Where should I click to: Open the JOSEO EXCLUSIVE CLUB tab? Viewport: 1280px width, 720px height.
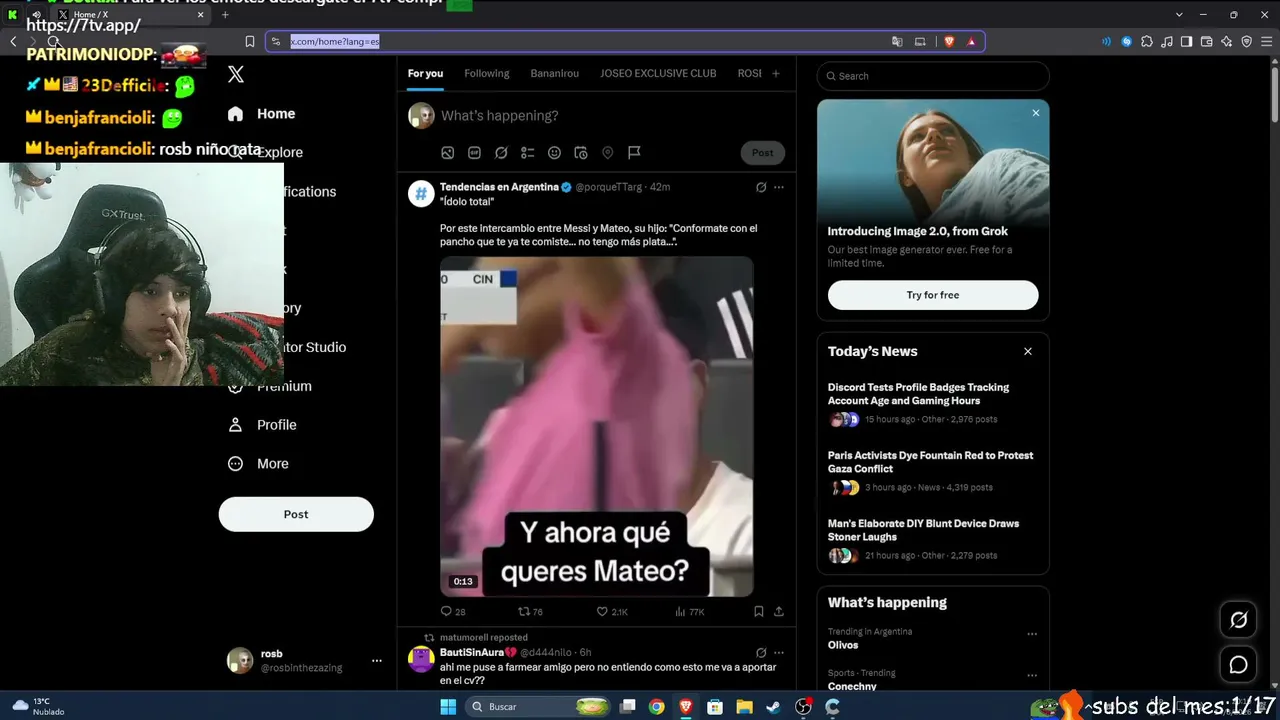[658, 73]
